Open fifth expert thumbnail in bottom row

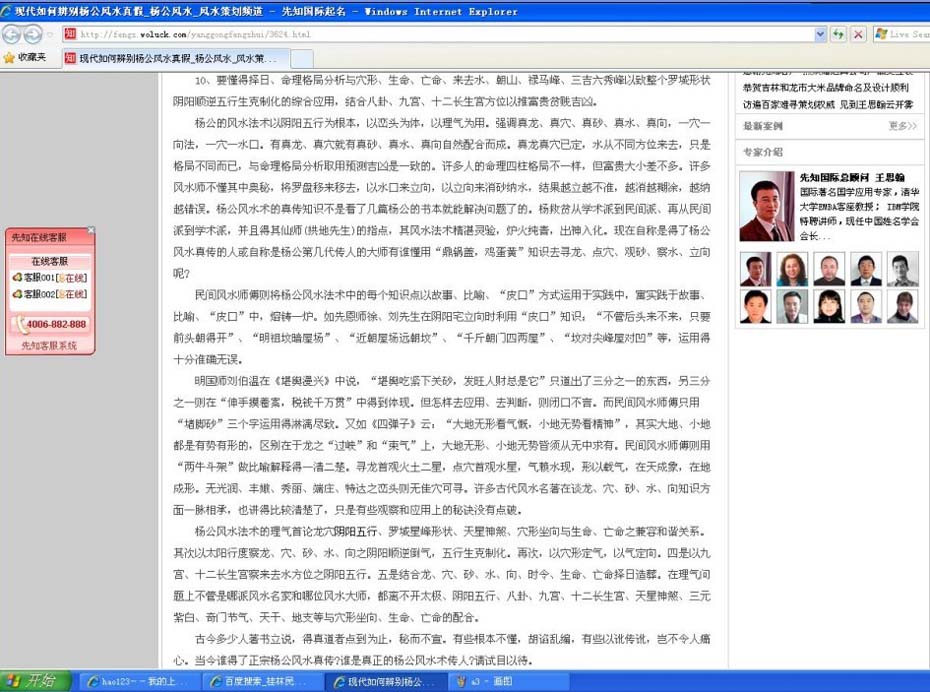pyautogui.click(x=903, y=307)
